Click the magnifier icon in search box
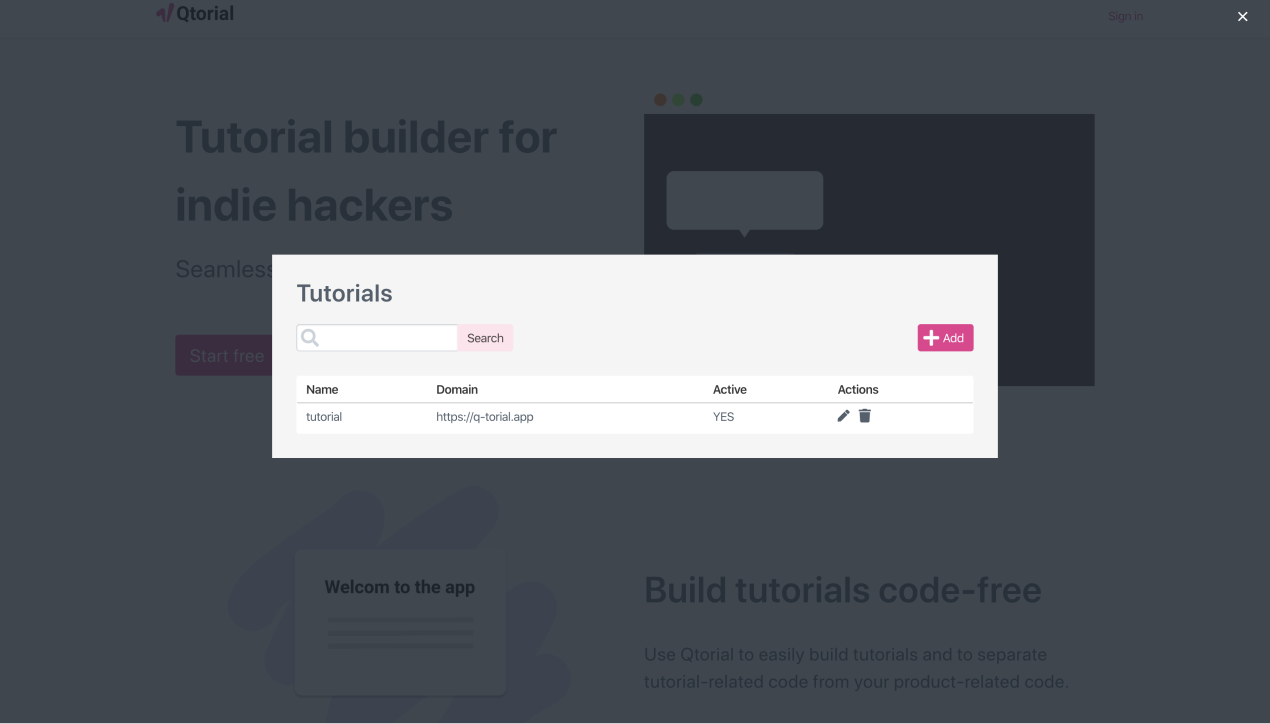 (310, 338)
